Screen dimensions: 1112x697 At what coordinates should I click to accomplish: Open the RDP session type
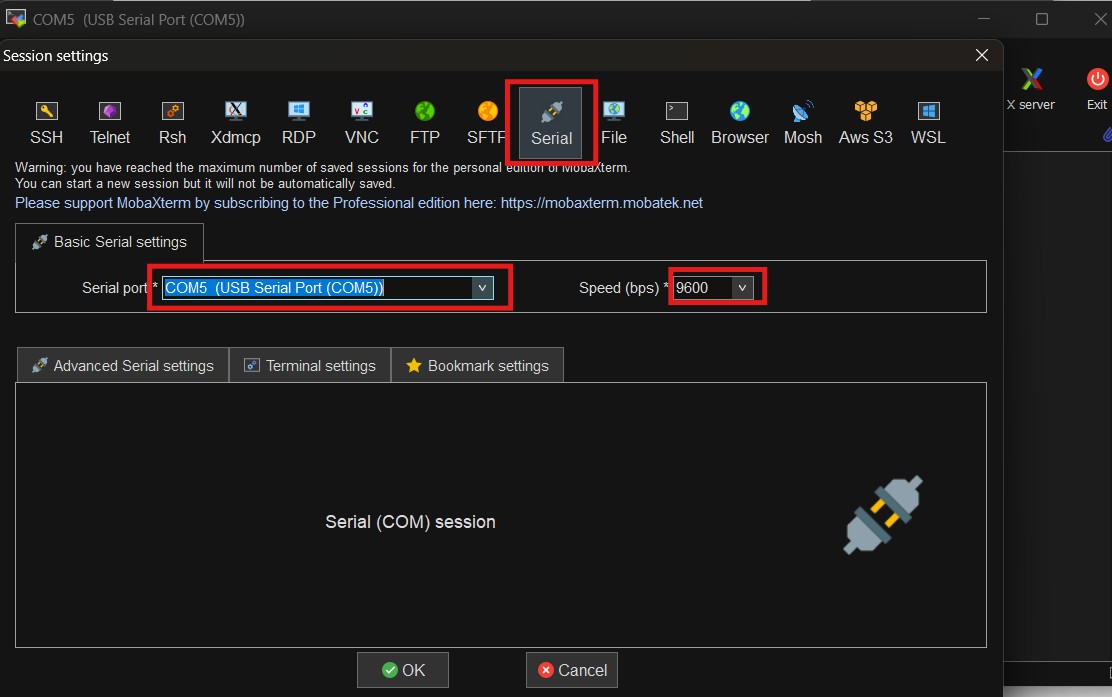pyautogui.click(x=299, y=123)
